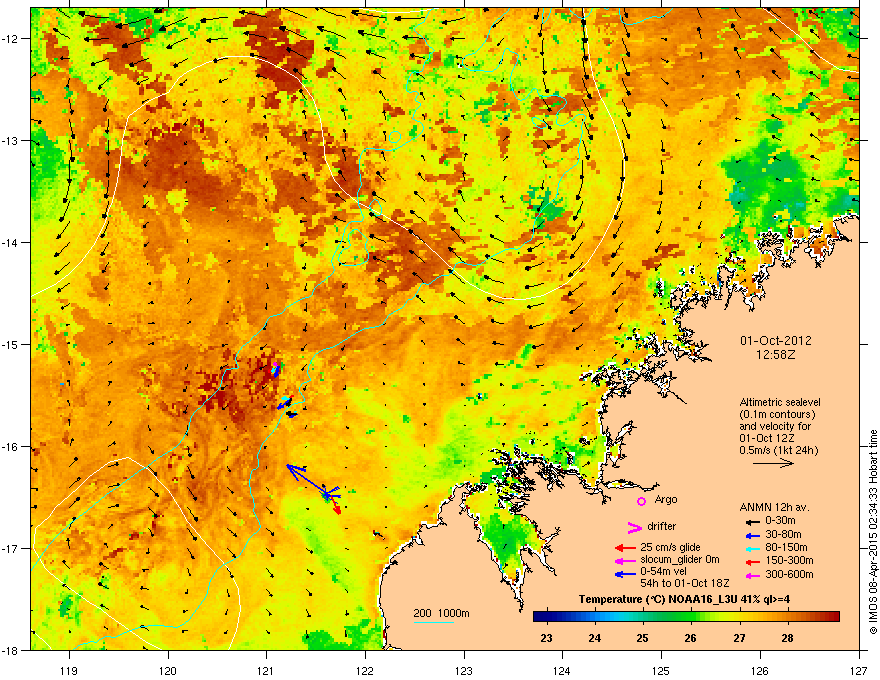Click the small cyan closed contour near 122.3, -13
Screen dimensions: 880x680
pyautogui.click(x=395, y=137)
